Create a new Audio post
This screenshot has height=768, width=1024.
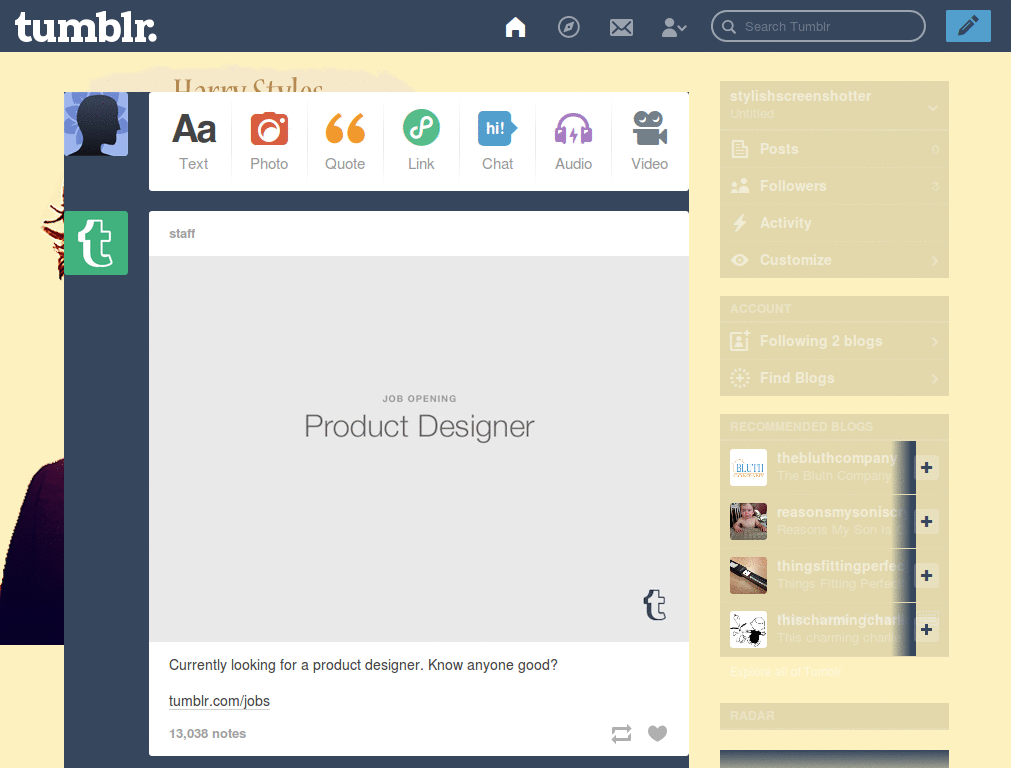[573, 142]
